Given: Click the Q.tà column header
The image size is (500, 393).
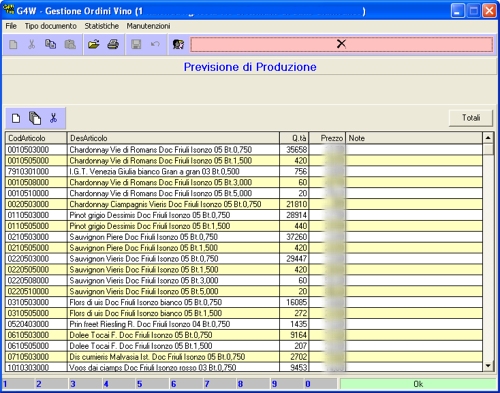Looking at the screenshot, I should (x=294, y=138).
